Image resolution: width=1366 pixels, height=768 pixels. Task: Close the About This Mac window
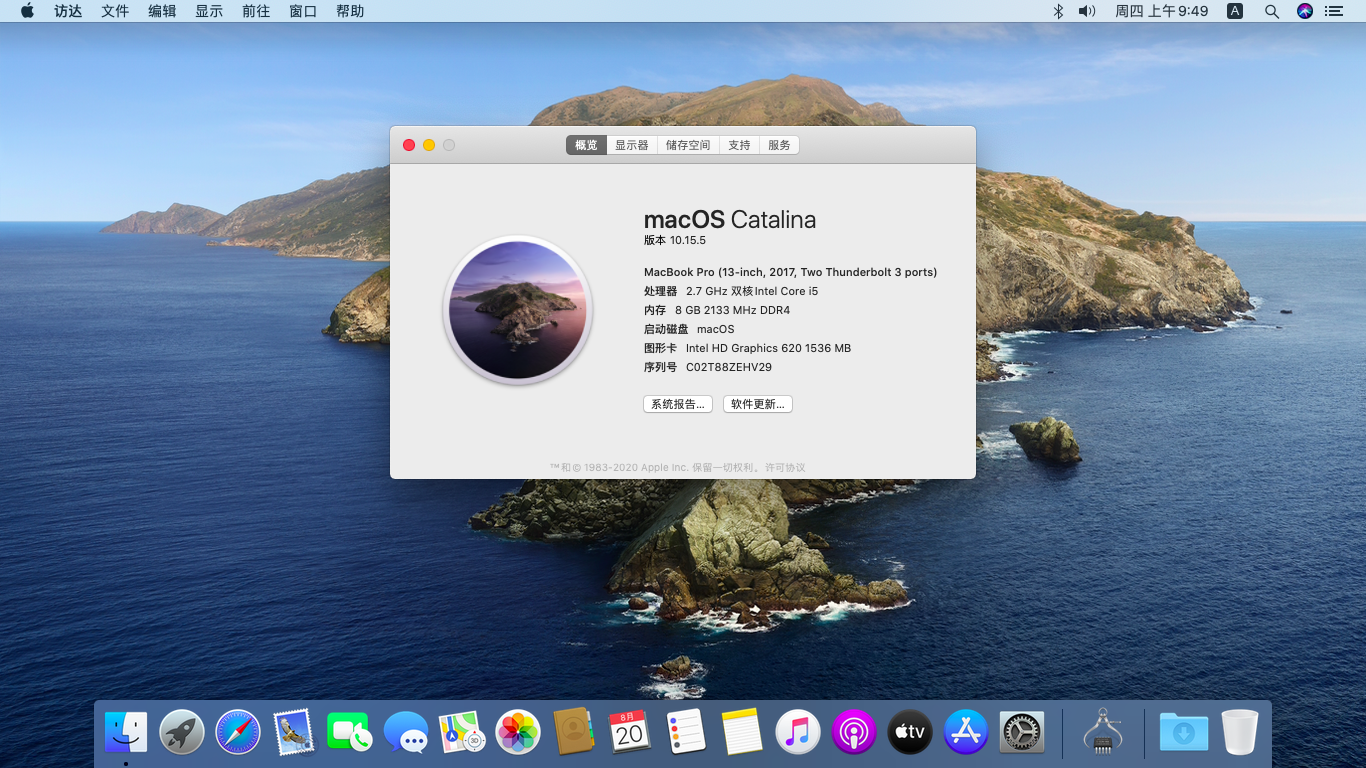(x=409, y=145)
